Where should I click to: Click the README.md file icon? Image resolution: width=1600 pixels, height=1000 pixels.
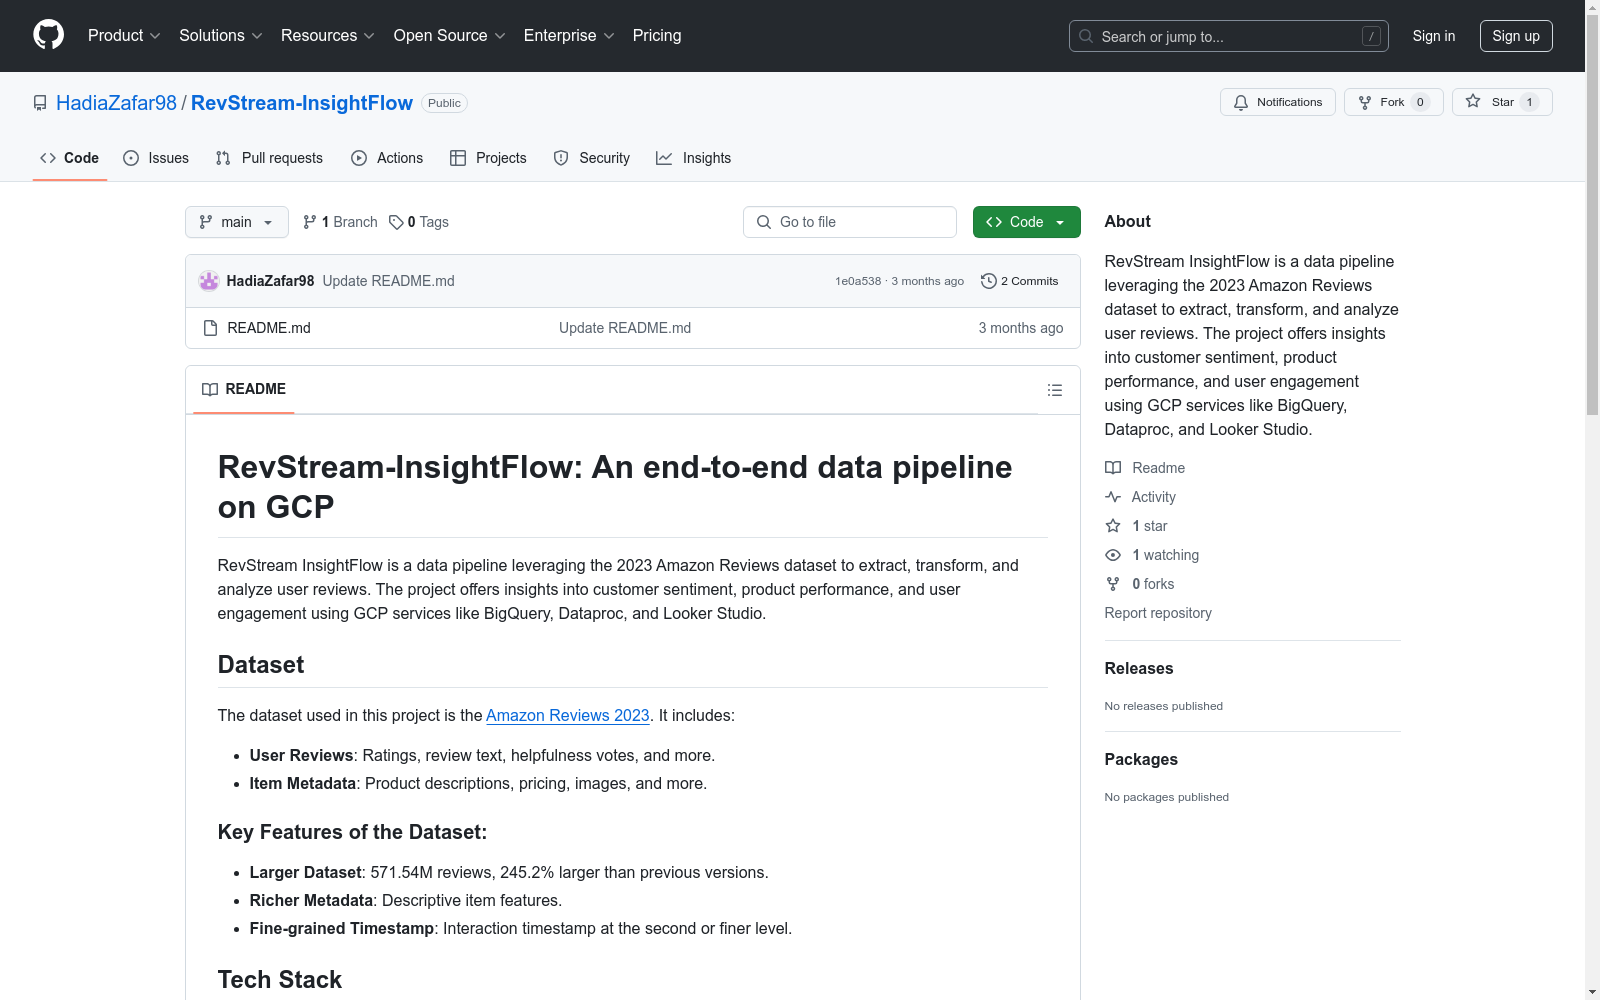pos(210,328)
